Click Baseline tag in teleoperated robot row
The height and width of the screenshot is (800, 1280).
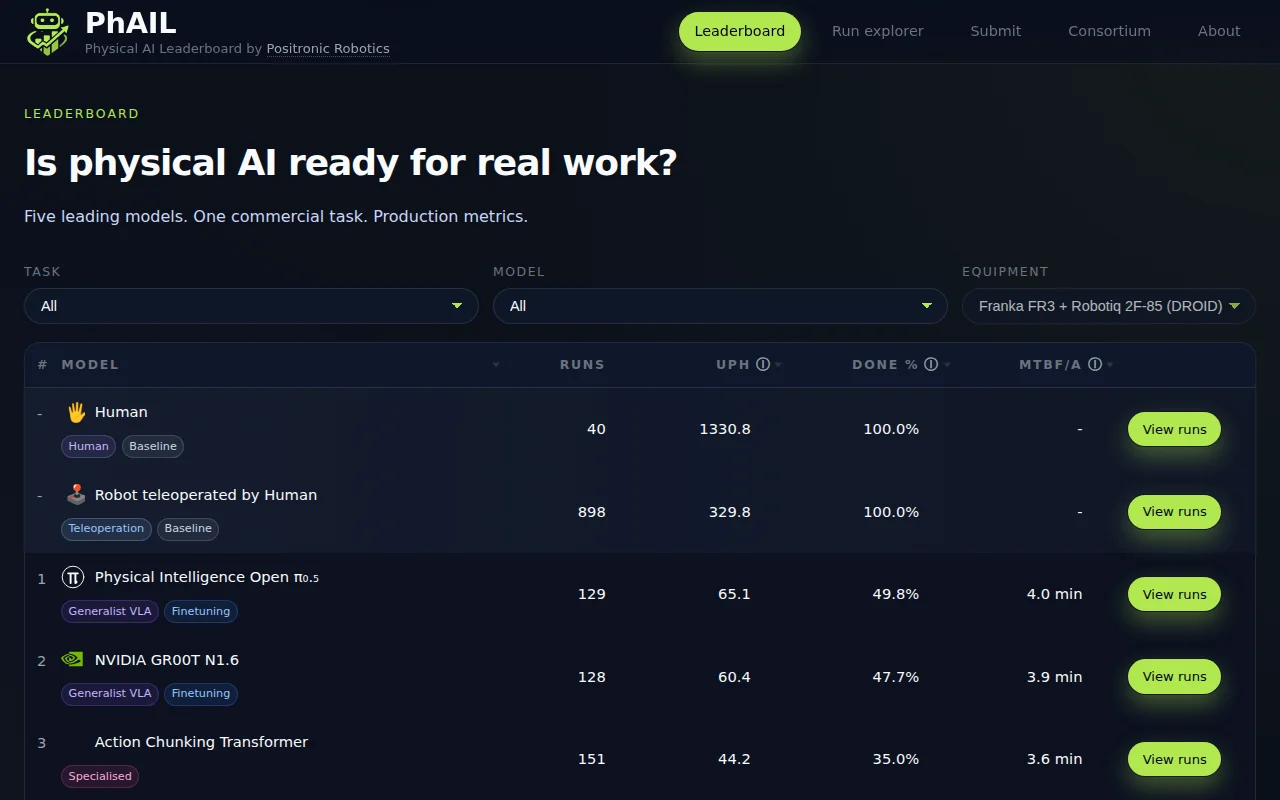(x=188, y=529)
